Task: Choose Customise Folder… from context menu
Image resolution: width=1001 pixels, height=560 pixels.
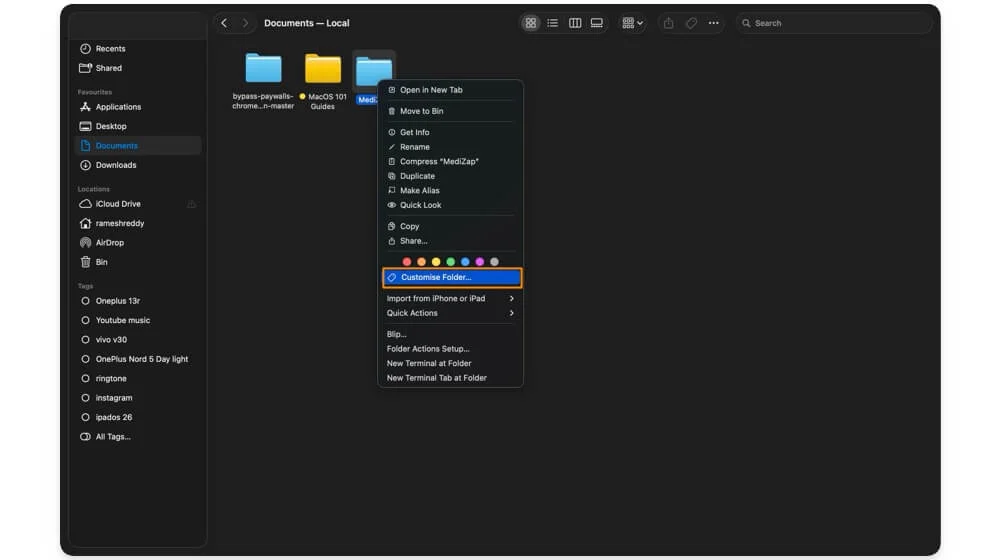Action: [x=450, y=277]
